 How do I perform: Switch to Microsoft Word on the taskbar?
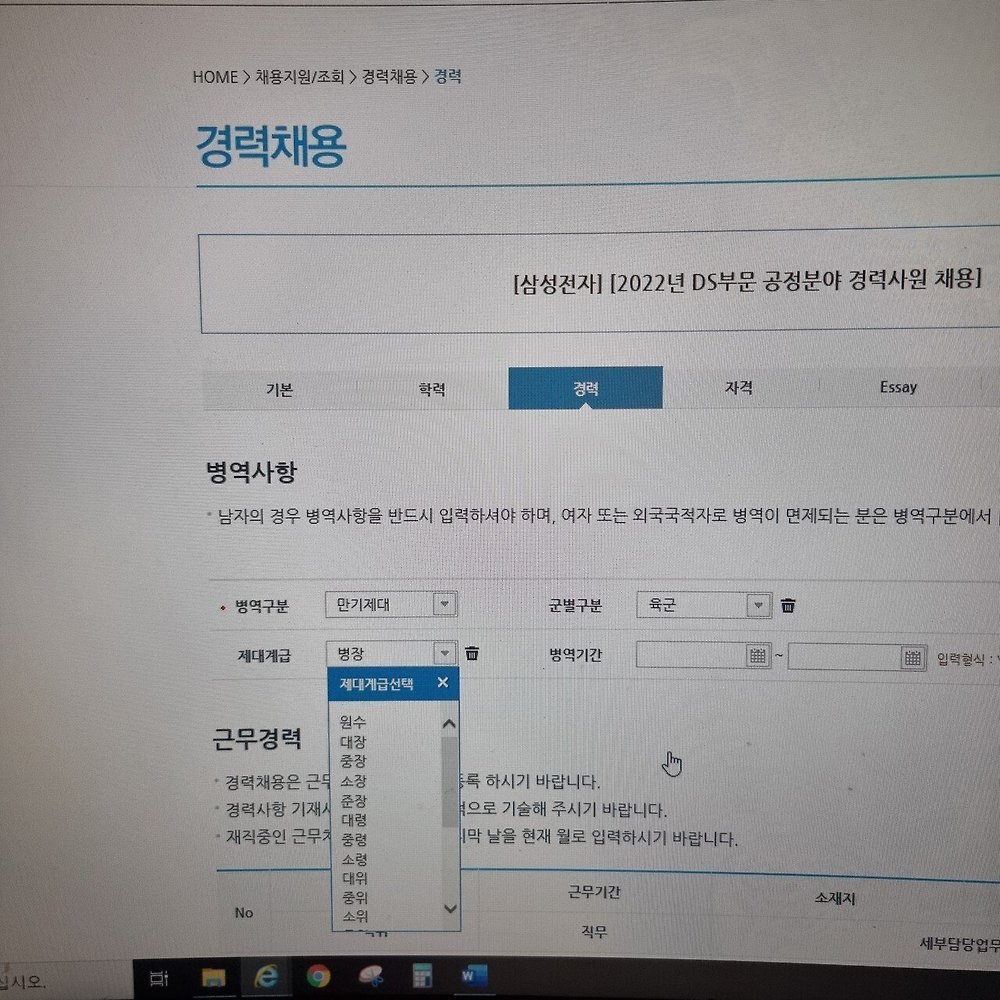click(x=474, y=975)
